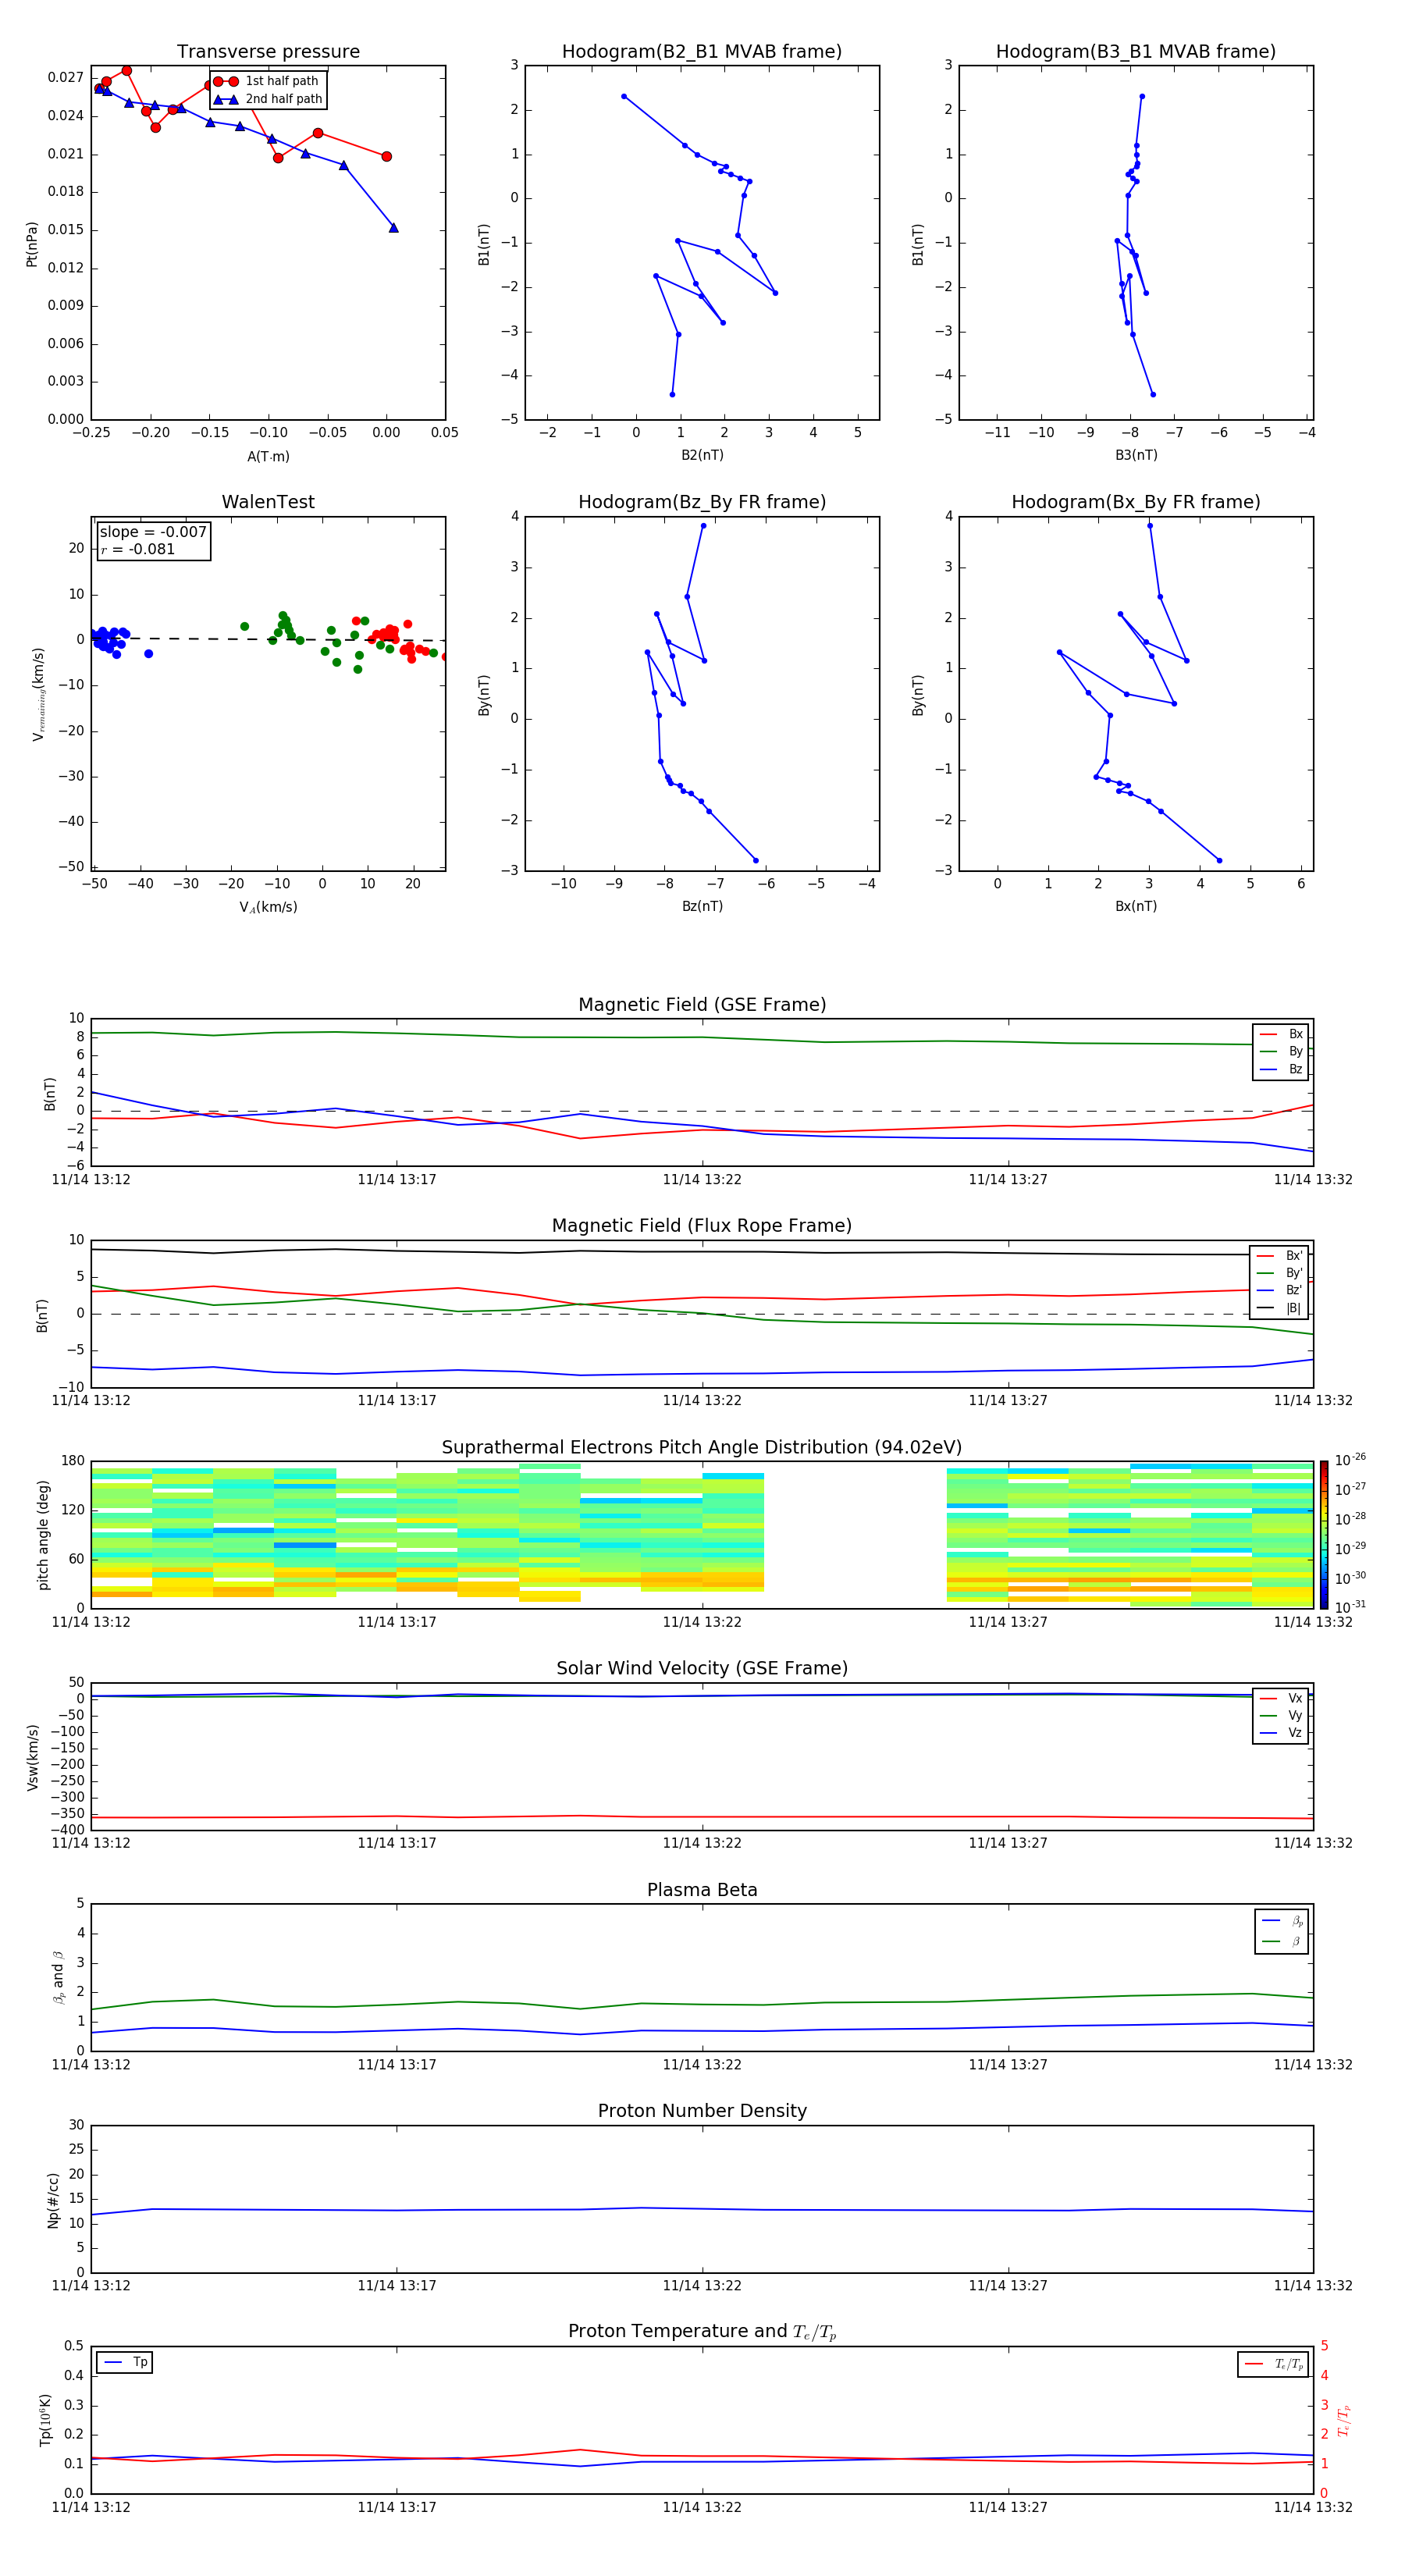Click the 'r = -0.081' annotation
The height and width of the screenshot is (2576, 1405).
138,549
